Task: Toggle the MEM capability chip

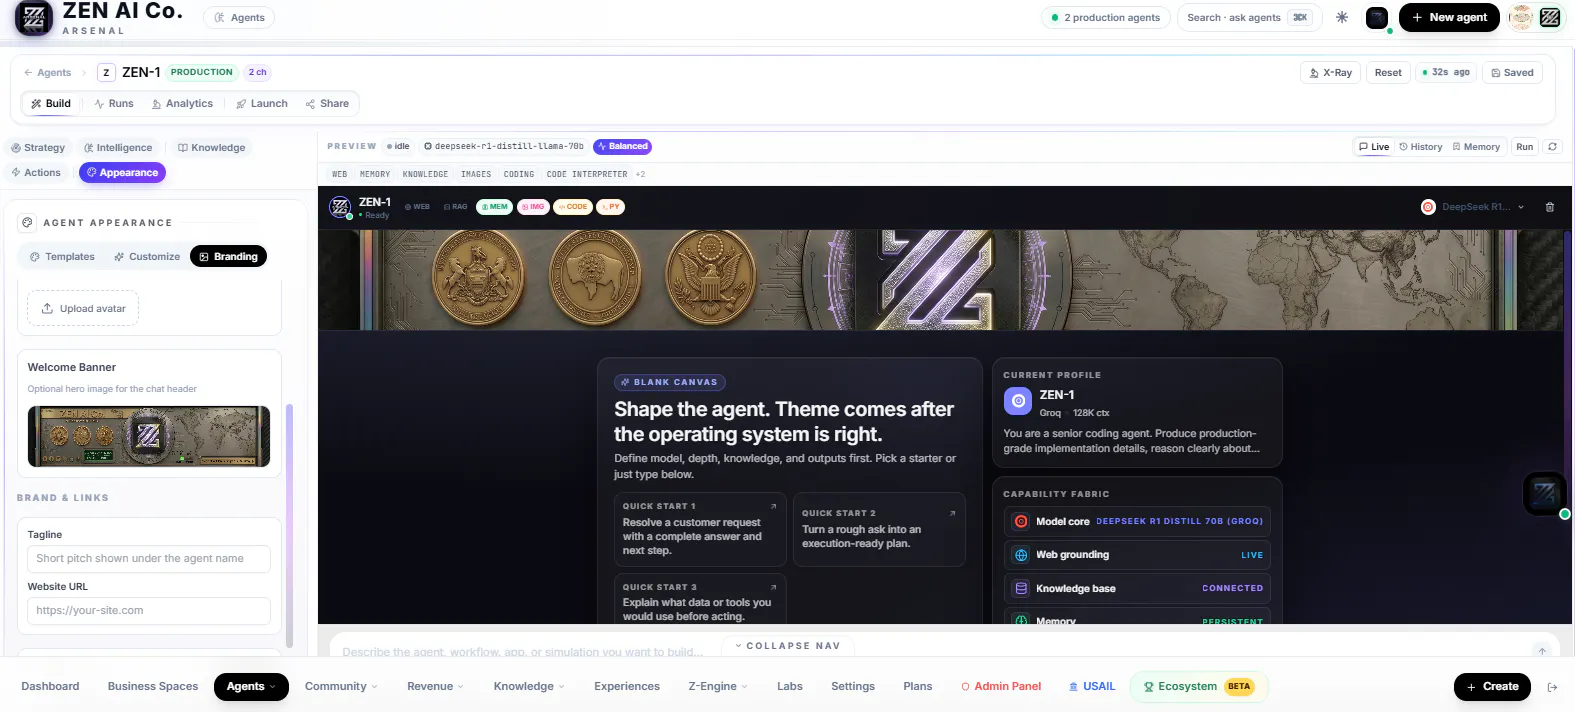Action: [x=494, y=207]
